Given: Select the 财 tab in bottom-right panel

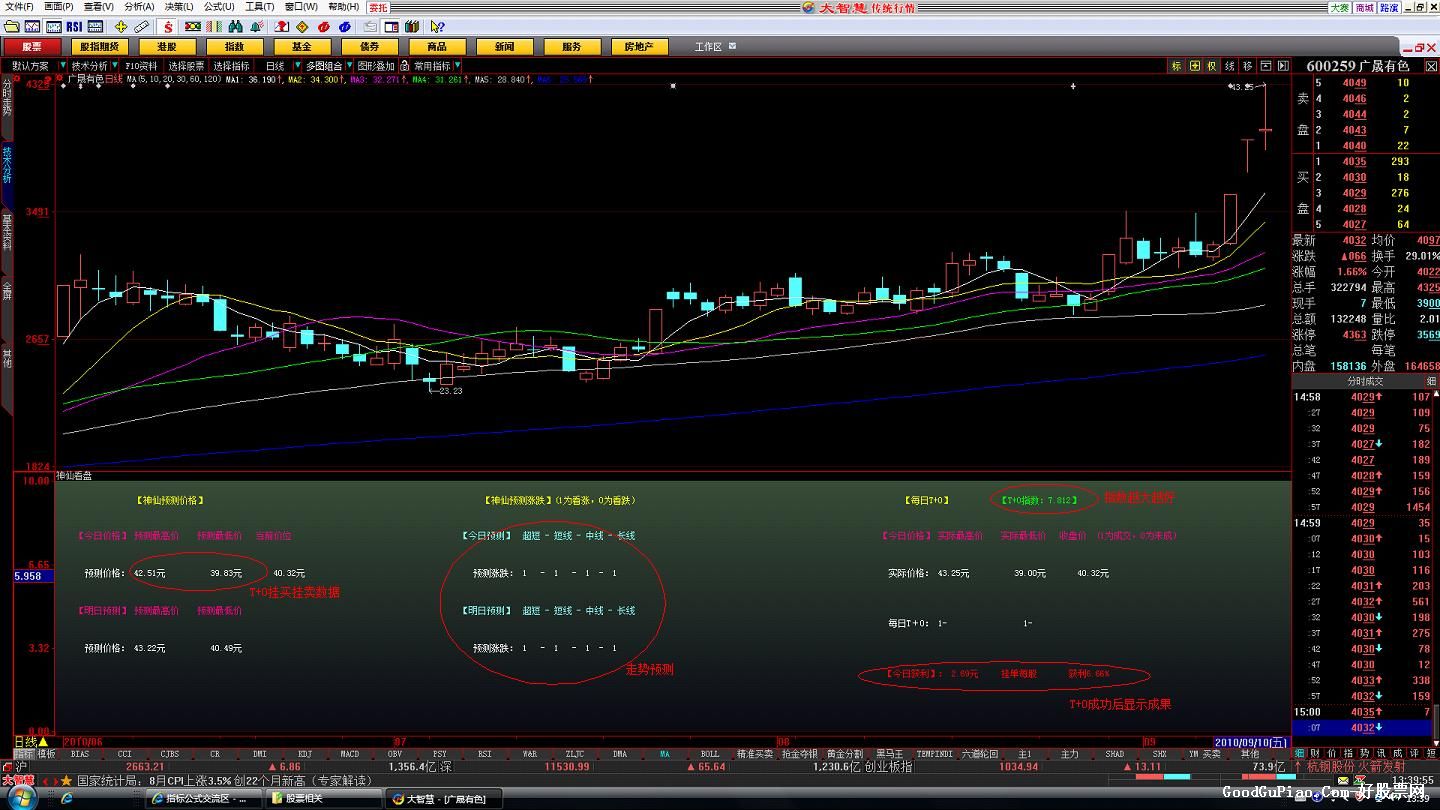Looking at the screenshot, I should tap(1315, 753).
